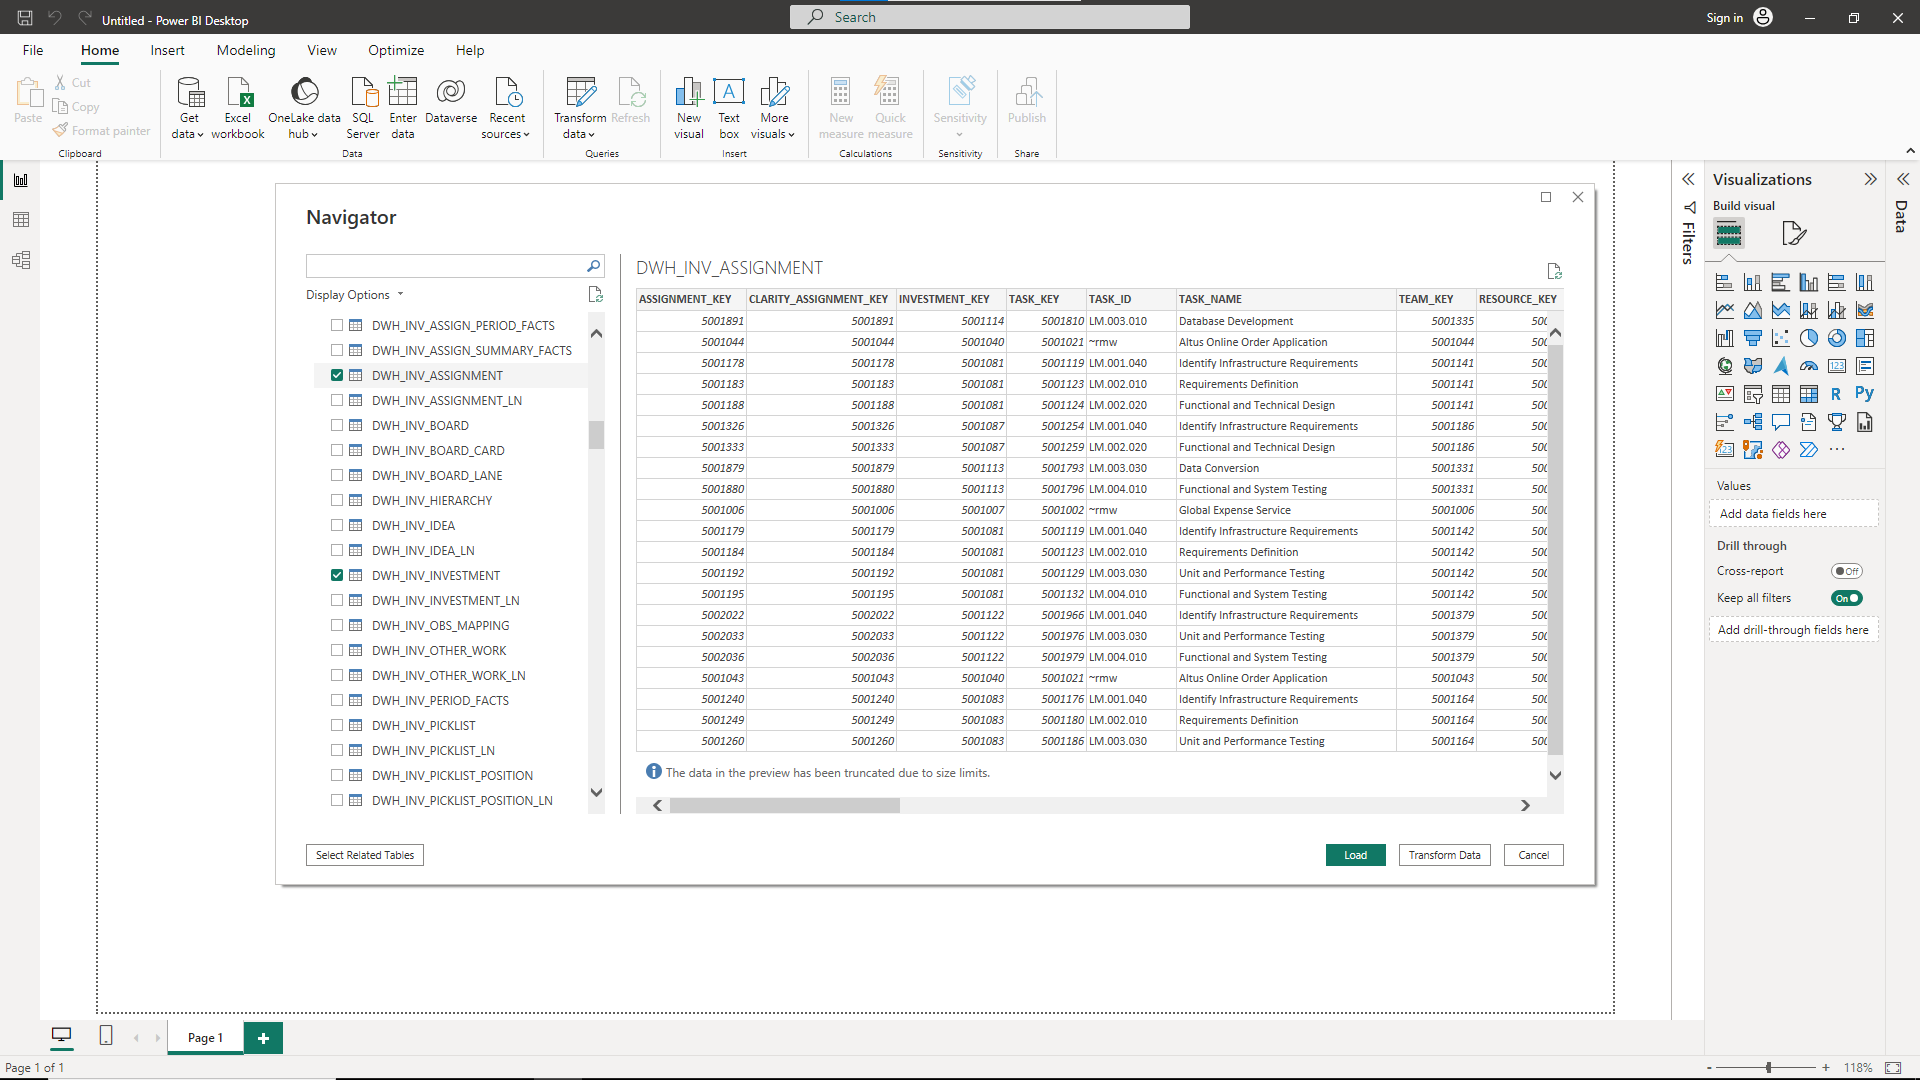Select the funnel chart visual
The height and width of the screenshot is (1080, 1920).
1753,338
